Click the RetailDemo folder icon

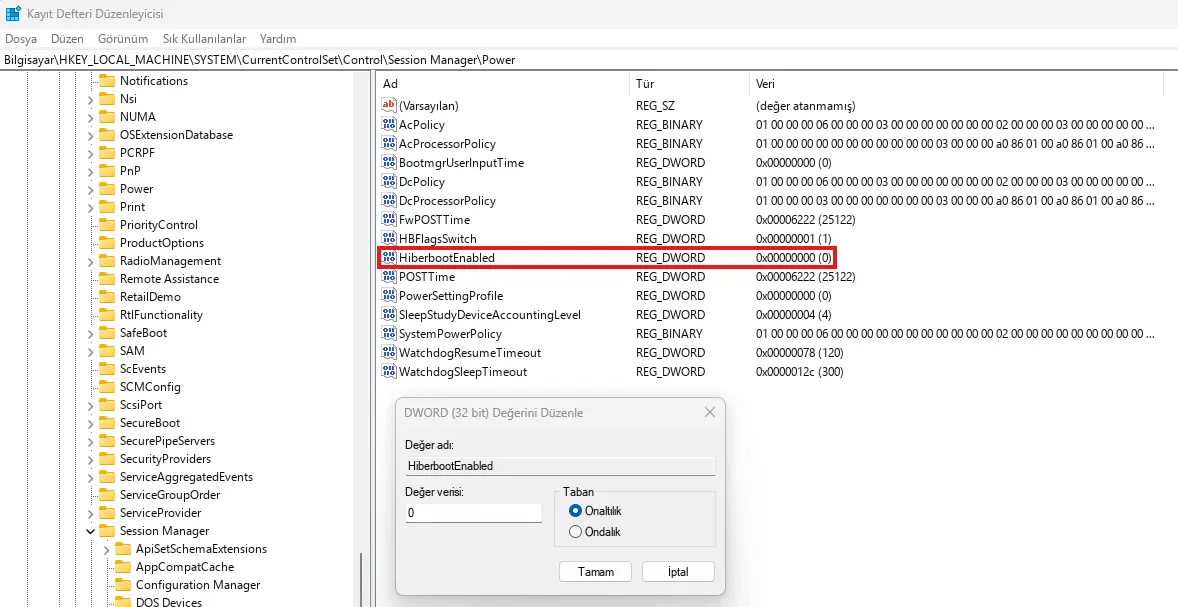click(106, 297)
